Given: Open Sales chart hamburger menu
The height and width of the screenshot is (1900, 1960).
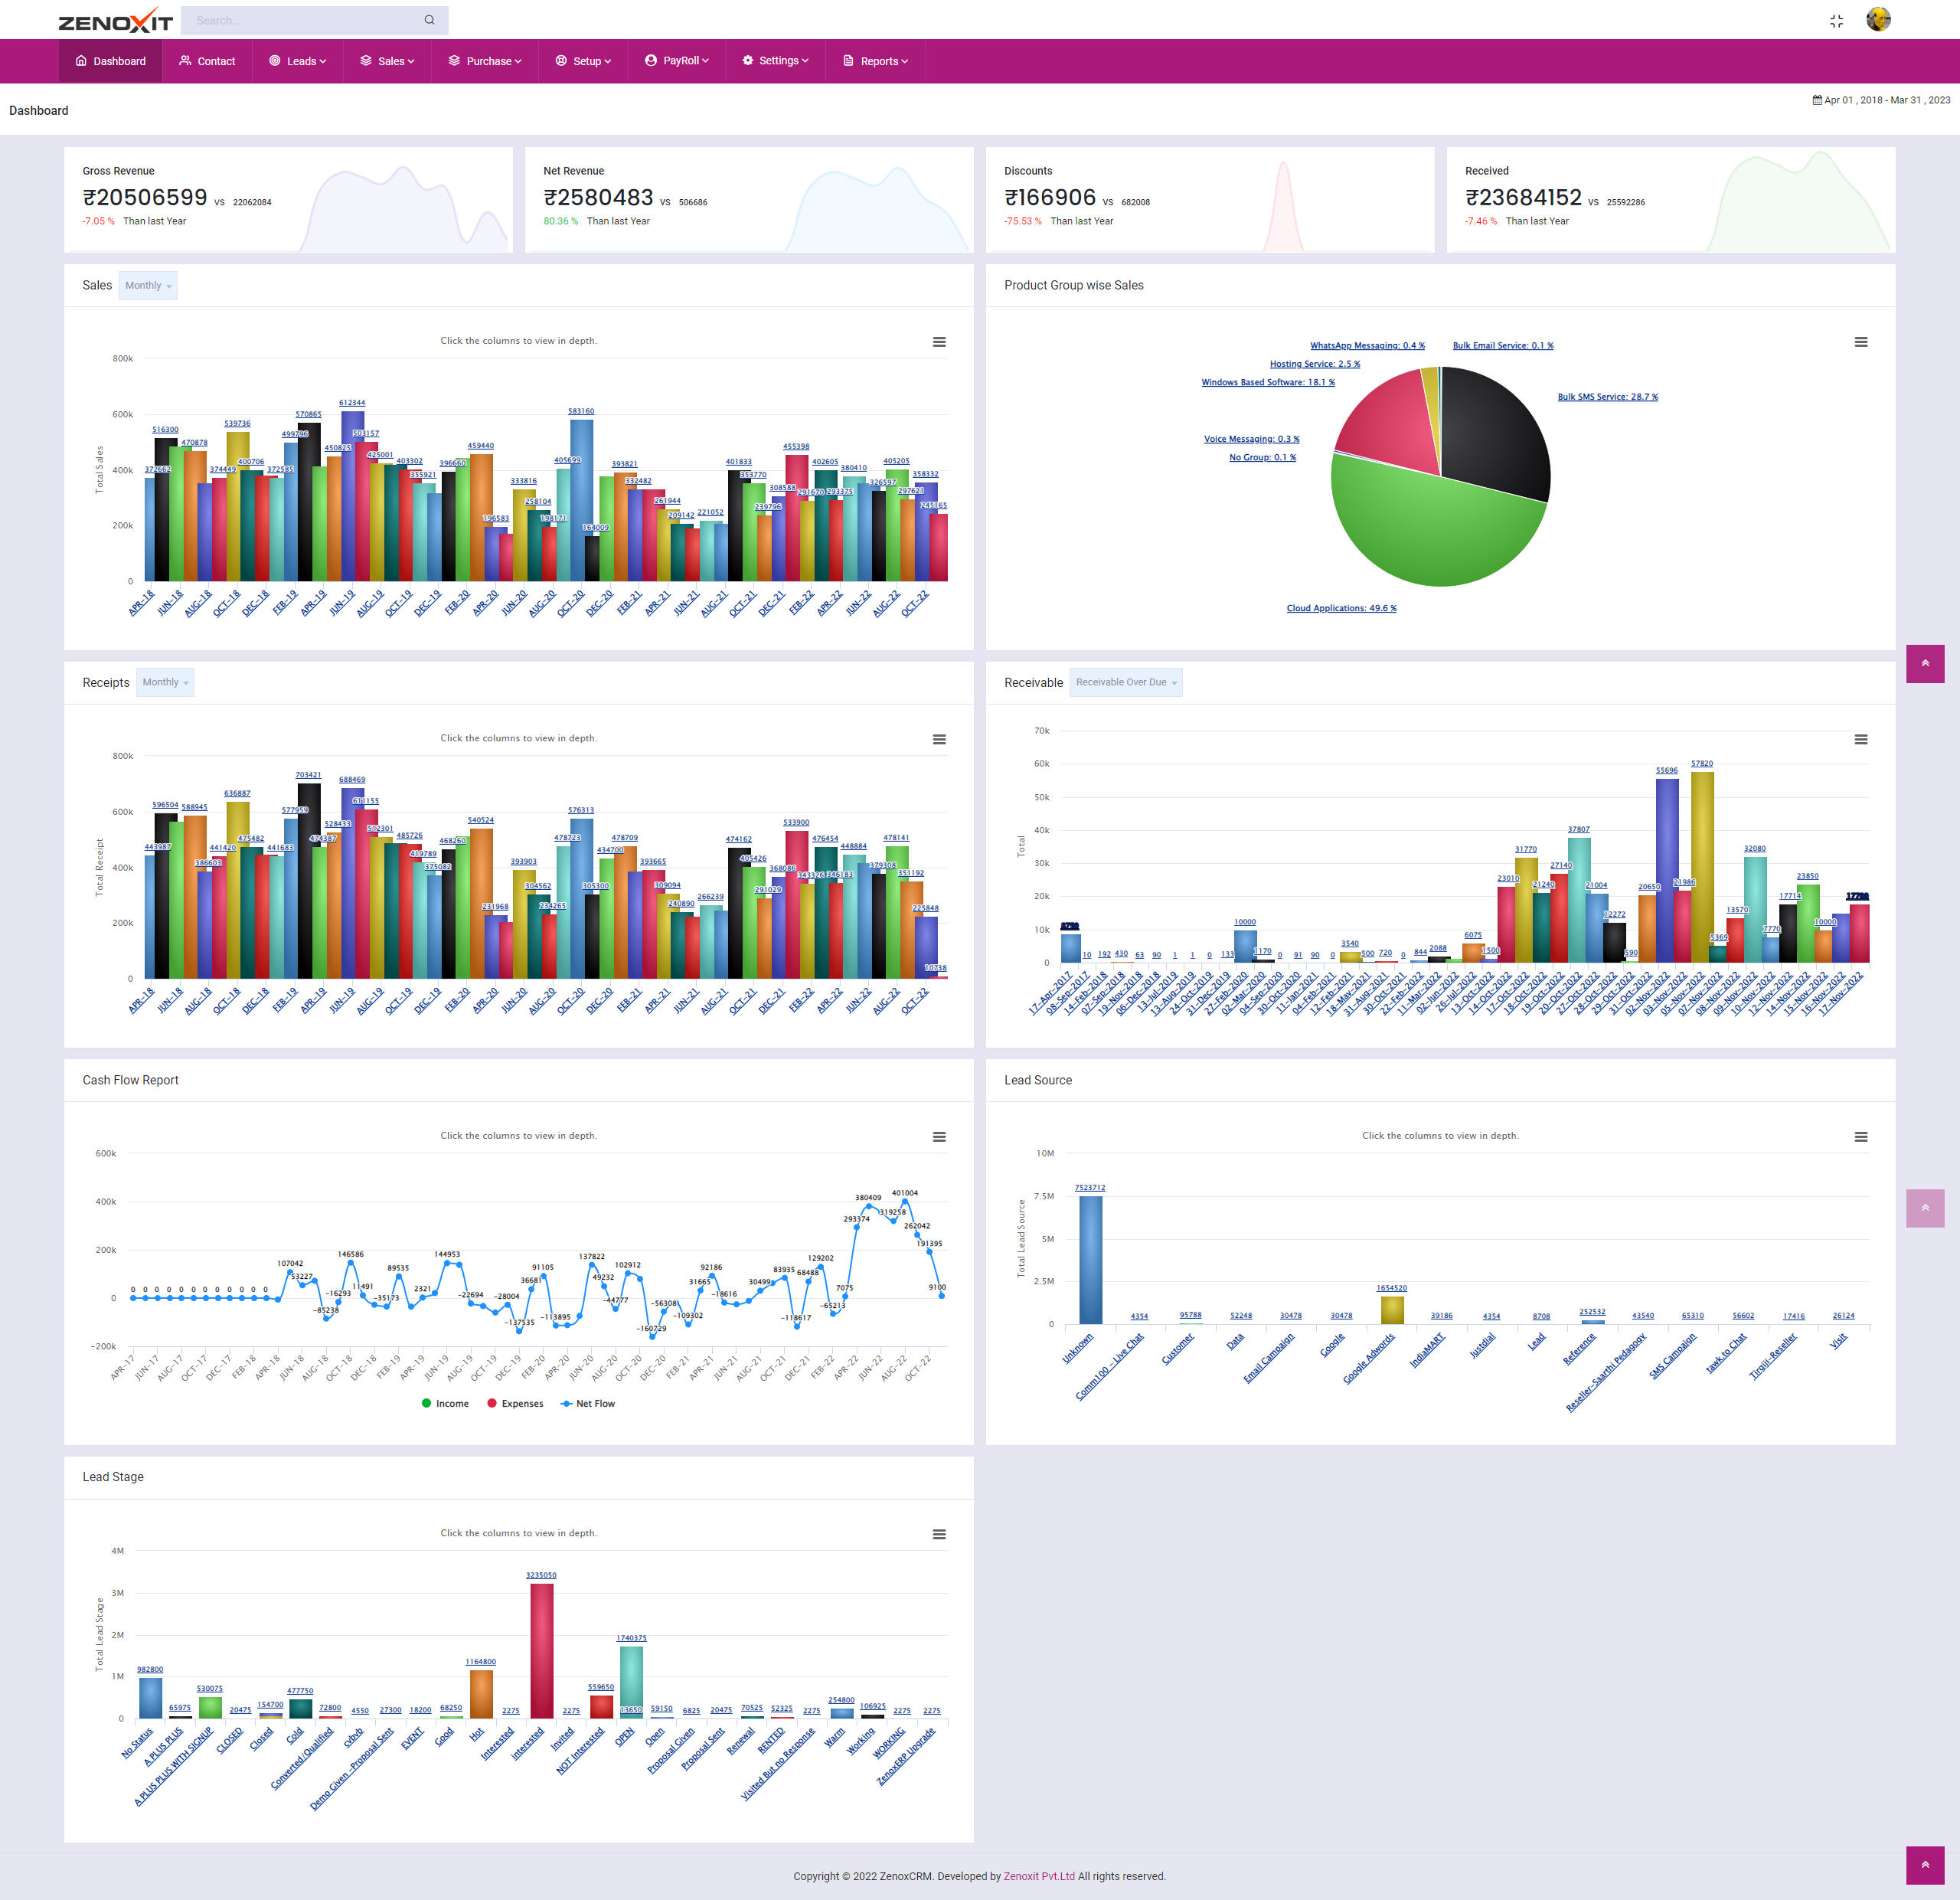Looking at the screenshot, I should (939, 342).
